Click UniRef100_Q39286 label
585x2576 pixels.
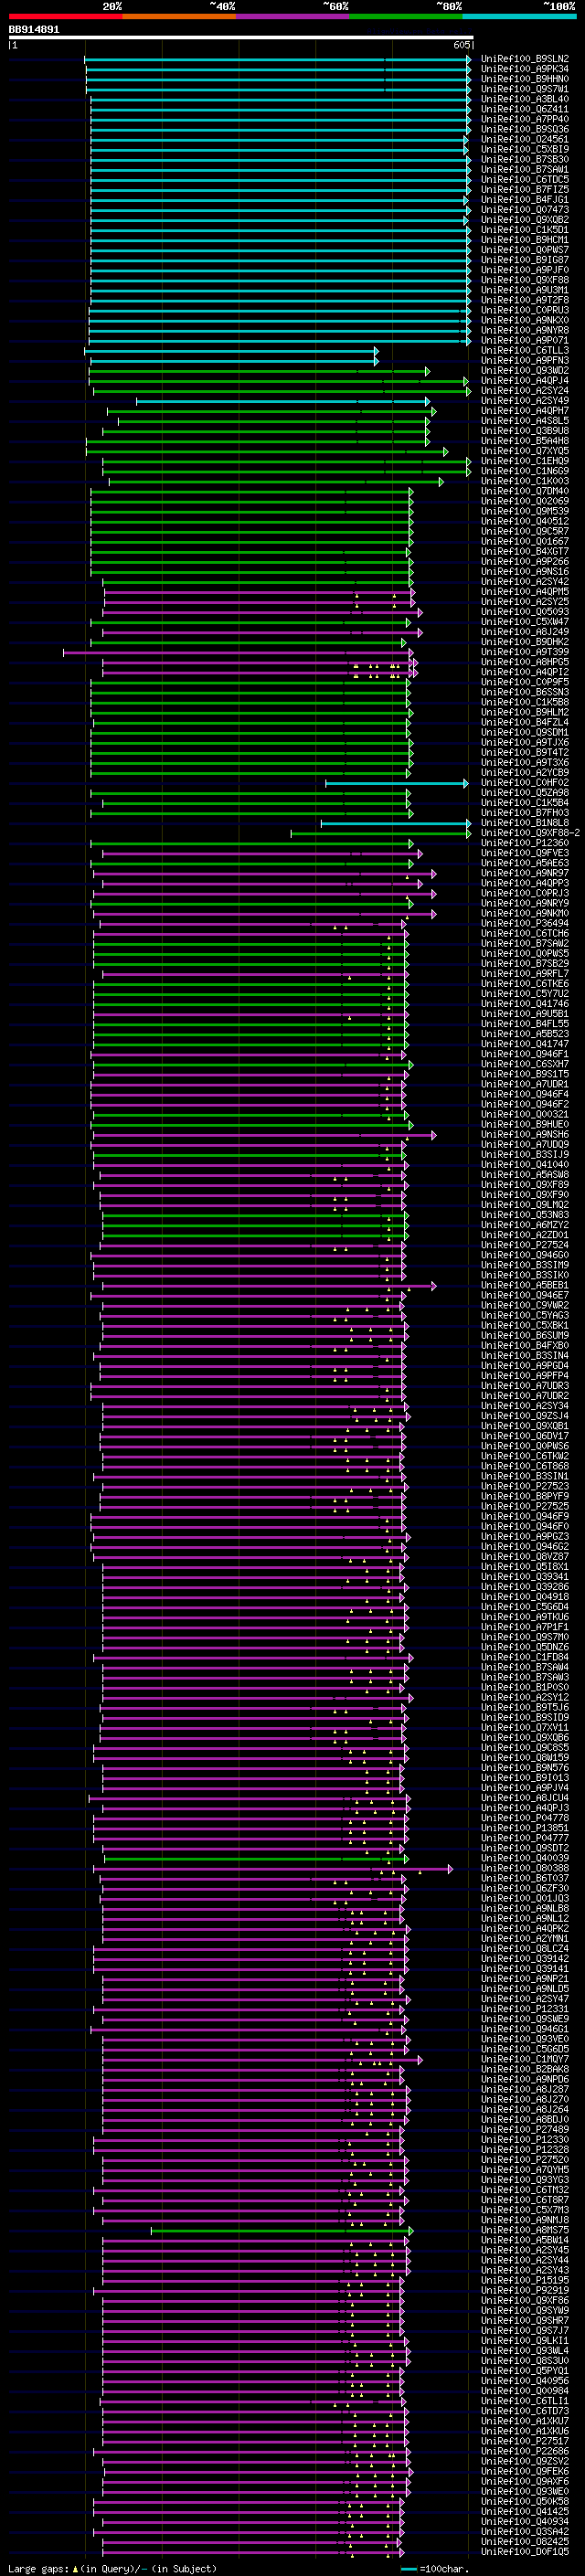point(525,1587)
